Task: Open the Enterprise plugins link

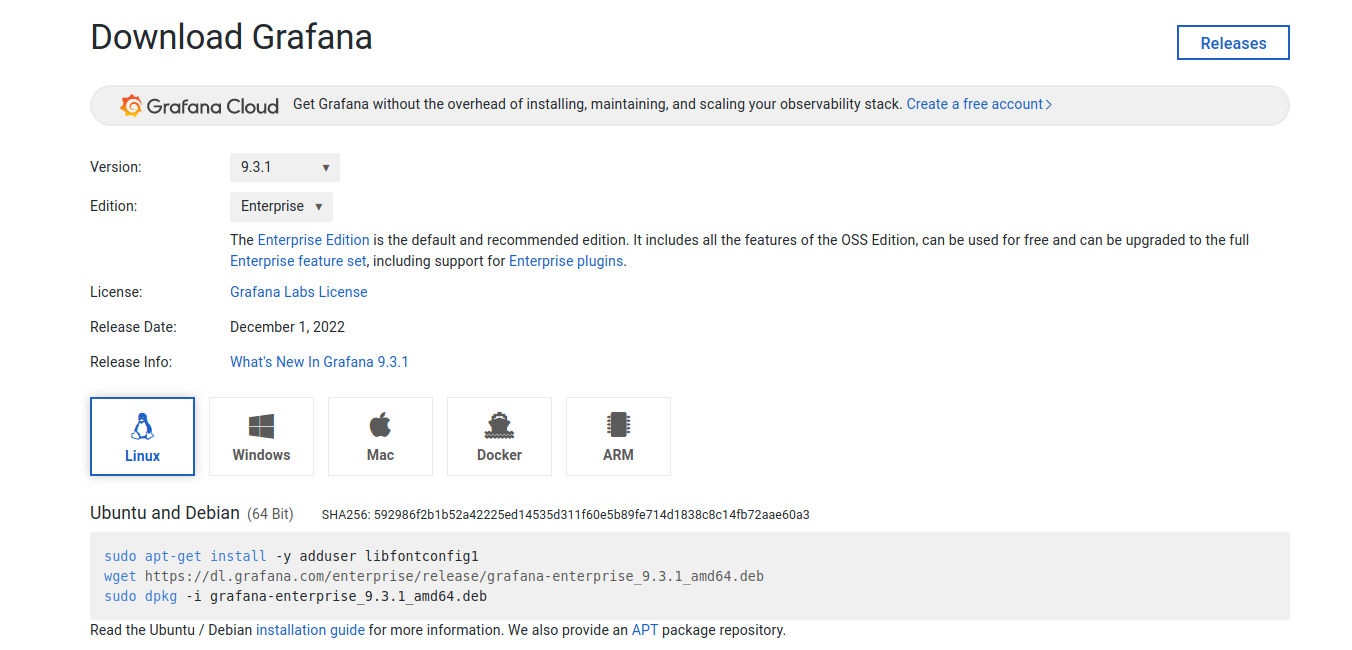Action: pos(565,260)
